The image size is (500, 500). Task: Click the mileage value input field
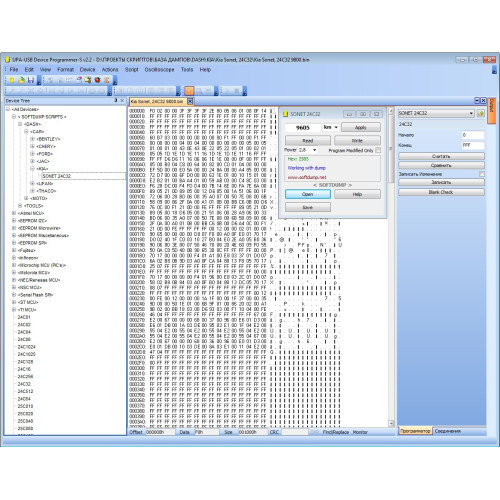click(303, 128)
